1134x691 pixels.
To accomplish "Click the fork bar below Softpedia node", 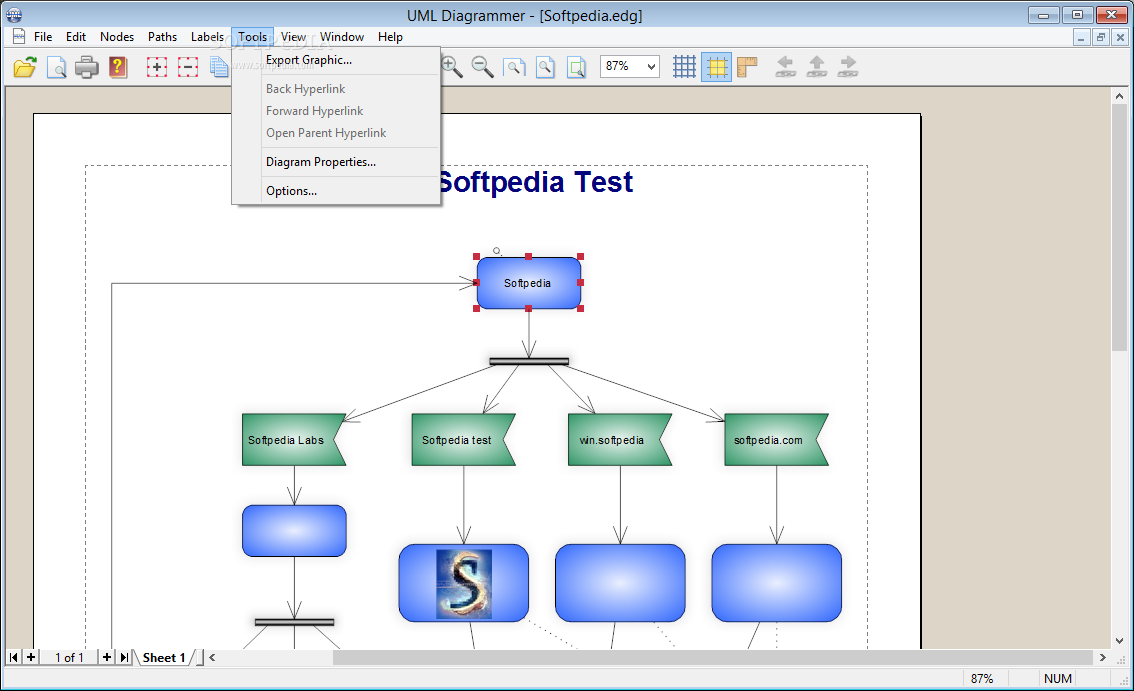I will pyautogui.click(x=529, y=361).
